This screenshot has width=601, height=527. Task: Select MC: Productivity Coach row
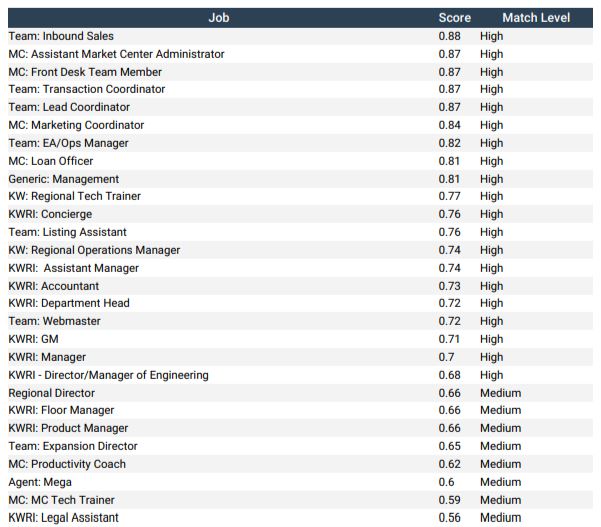click(300, 464)
